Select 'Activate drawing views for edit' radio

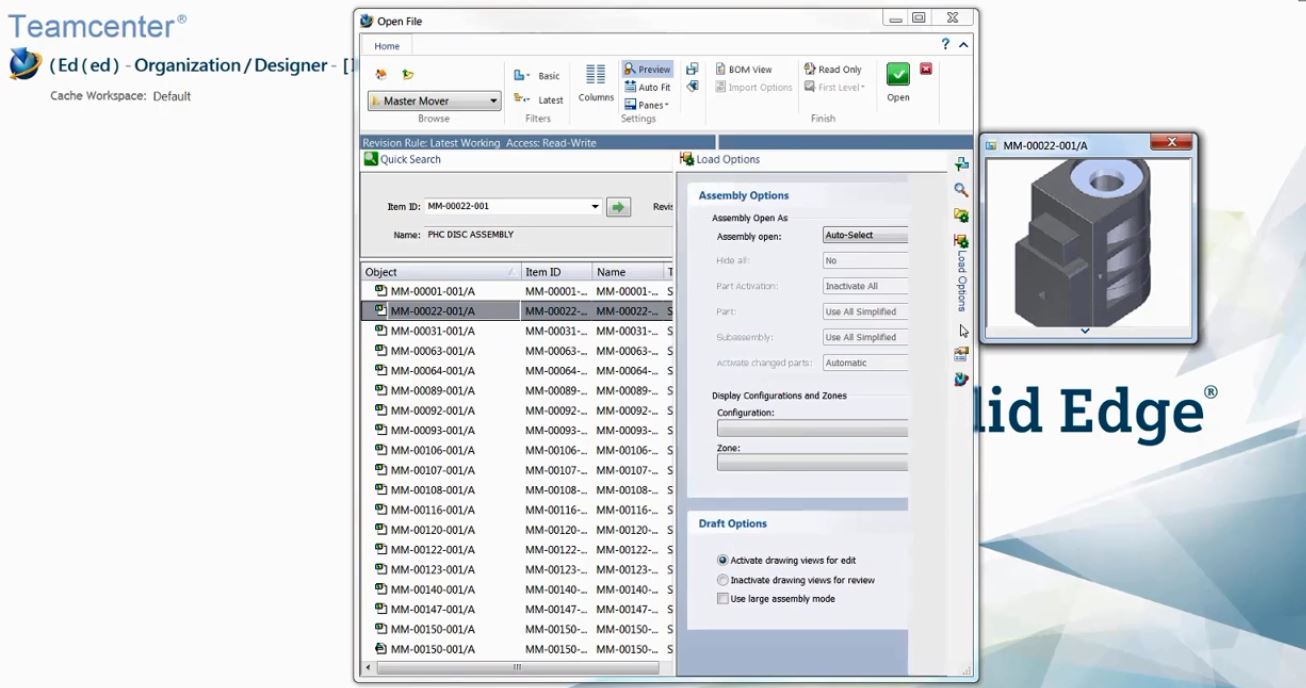point(723,561)
